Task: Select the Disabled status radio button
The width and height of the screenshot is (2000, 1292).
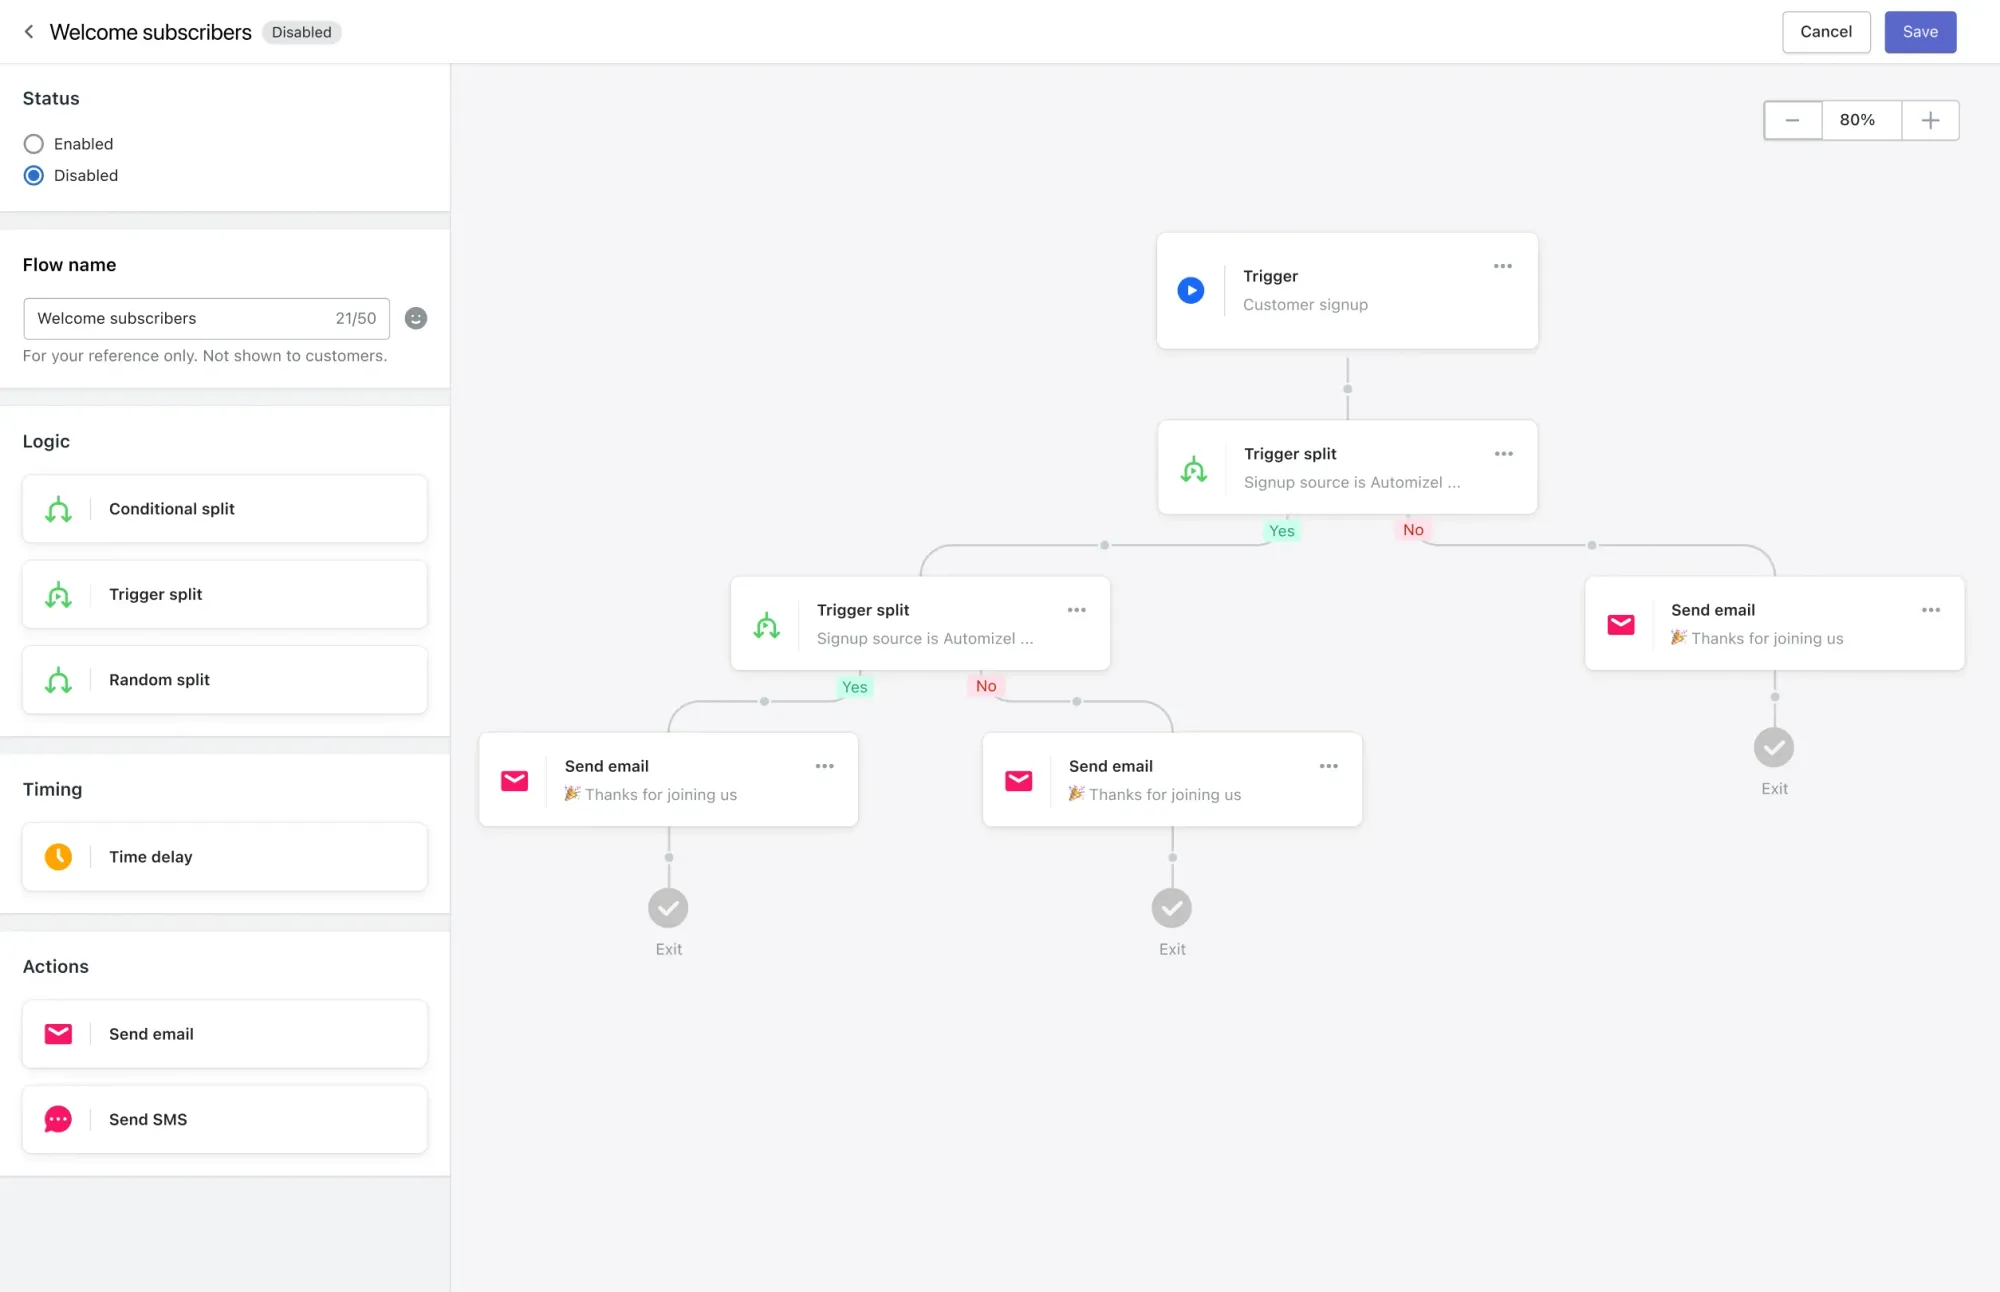Action: [x=34, y=176]
